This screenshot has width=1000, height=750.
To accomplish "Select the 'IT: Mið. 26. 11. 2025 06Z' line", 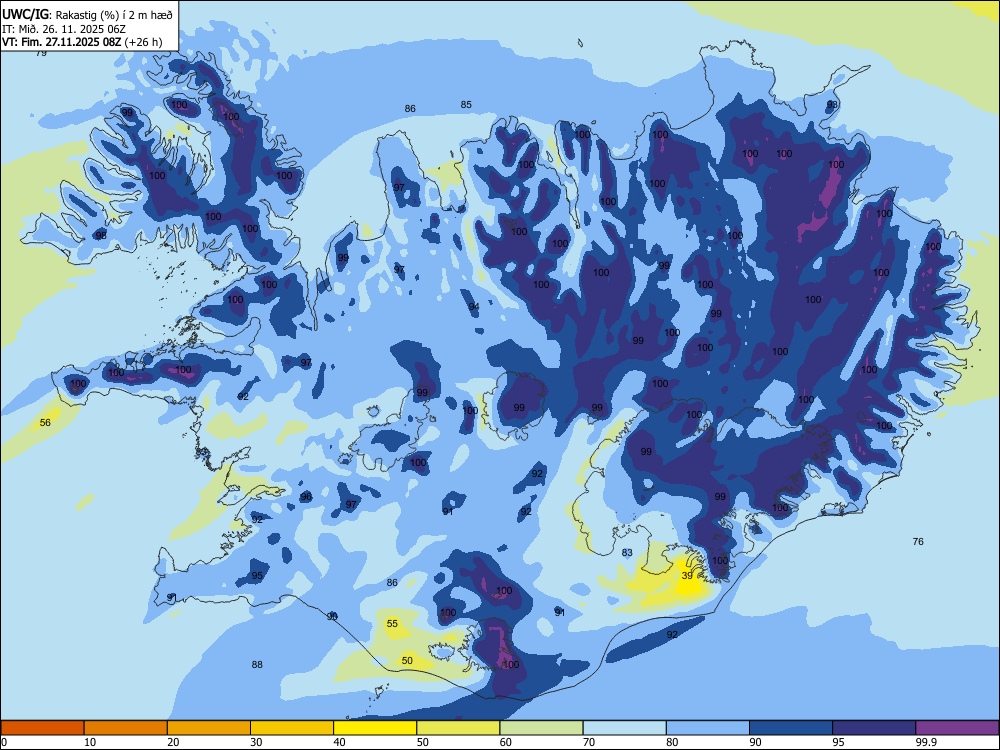I will [64, 29].
